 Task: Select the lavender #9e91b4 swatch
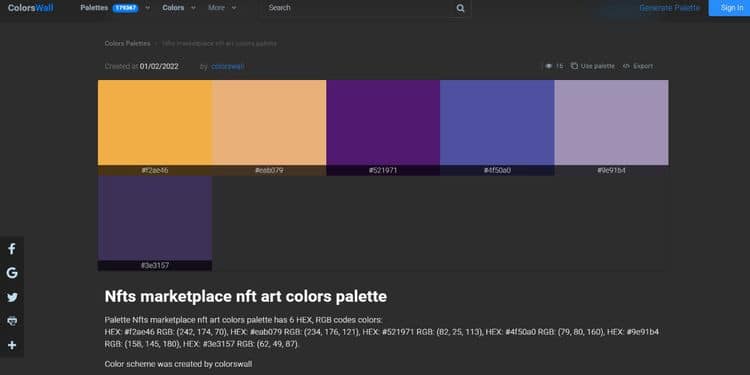(612, 122)
